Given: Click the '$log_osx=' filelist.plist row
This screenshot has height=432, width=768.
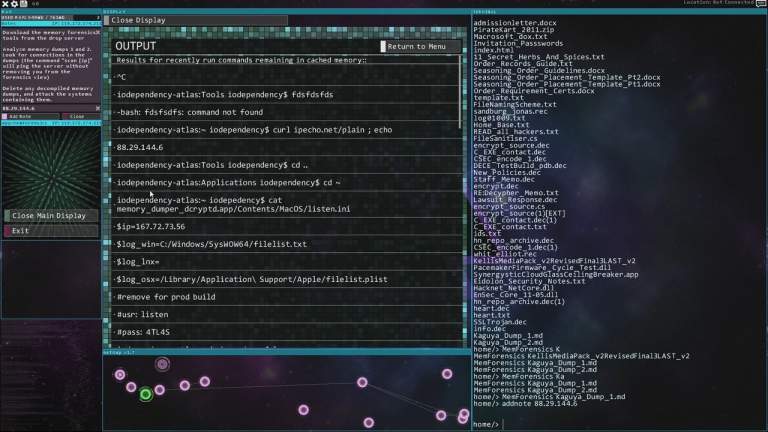Looking at the screenshot, I should point(286,279).
